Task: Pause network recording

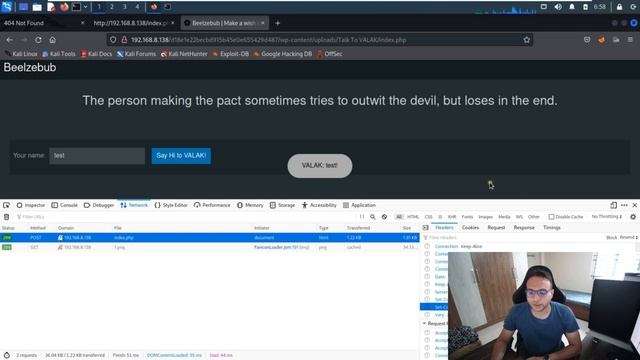Action: (362, 217)
